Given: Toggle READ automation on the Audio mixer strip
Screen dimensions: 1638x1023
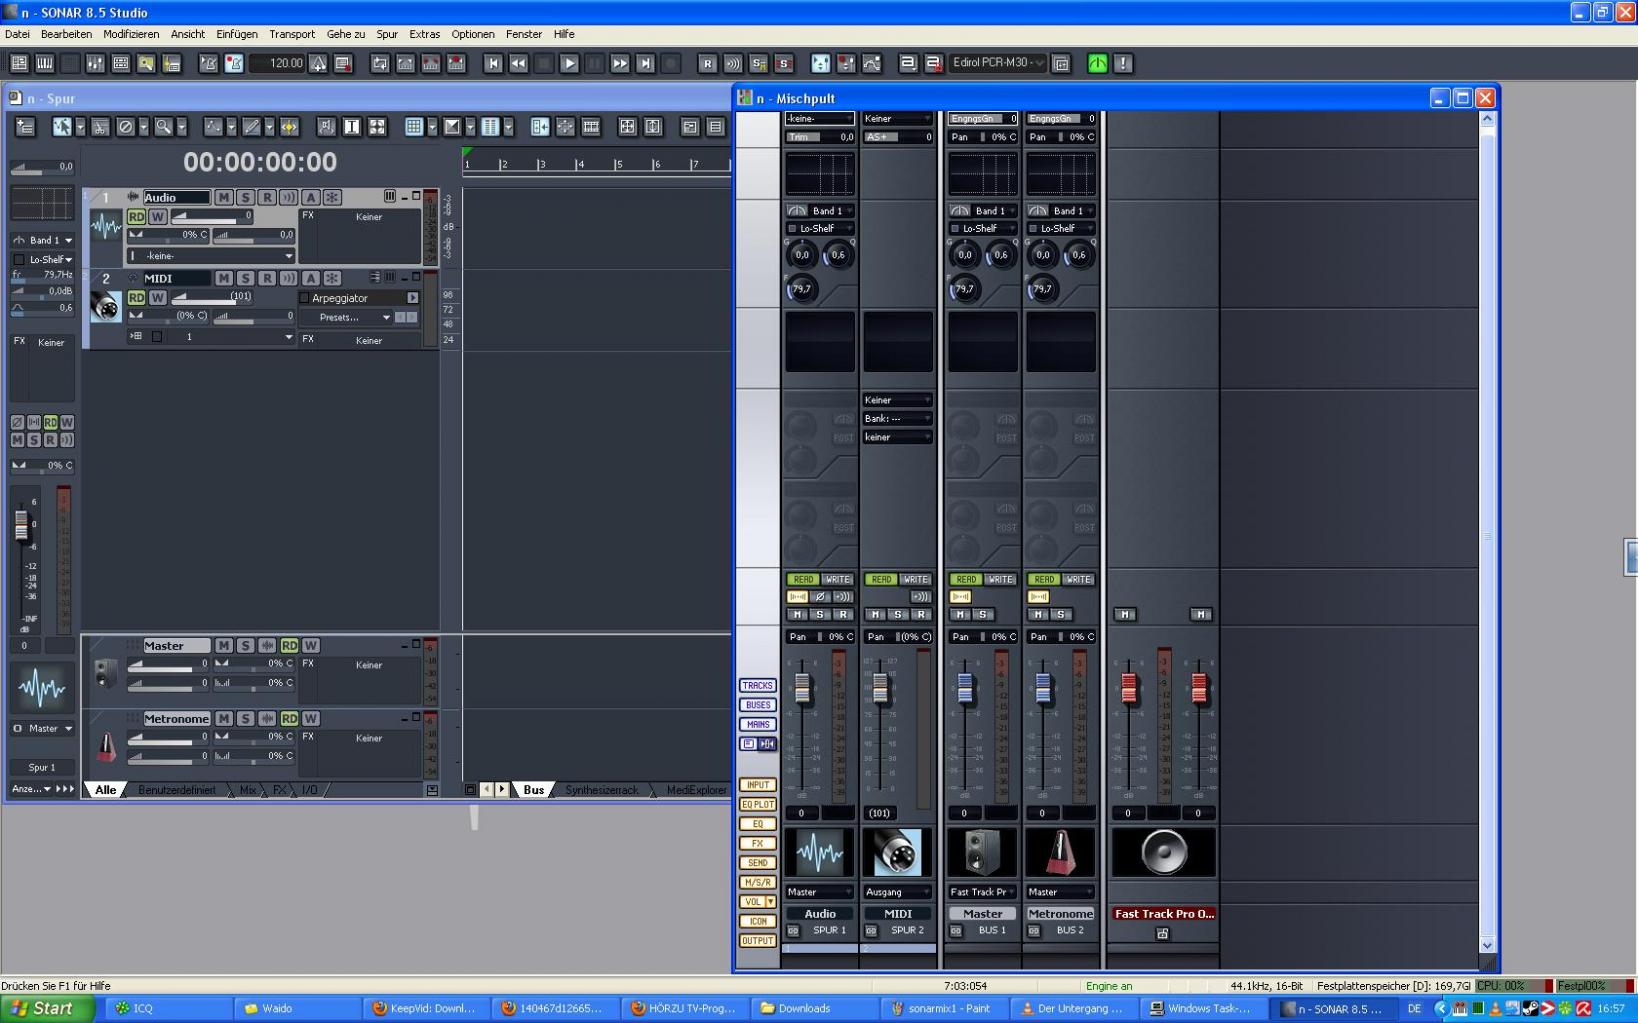Looking at the screenshot, I should 803,579.
